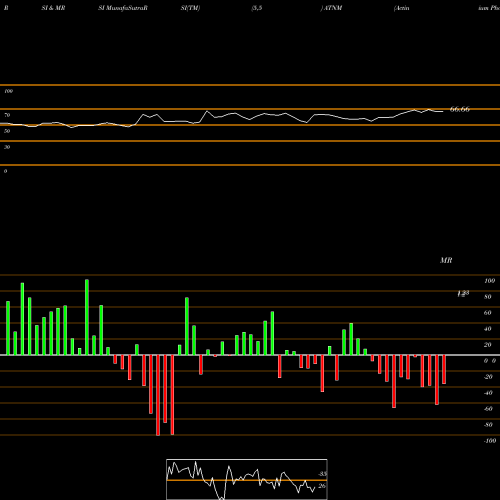Click the tallest green MR bar
Image resolution: width=500 pixels, height=500 pixels.
click(87, 317)
